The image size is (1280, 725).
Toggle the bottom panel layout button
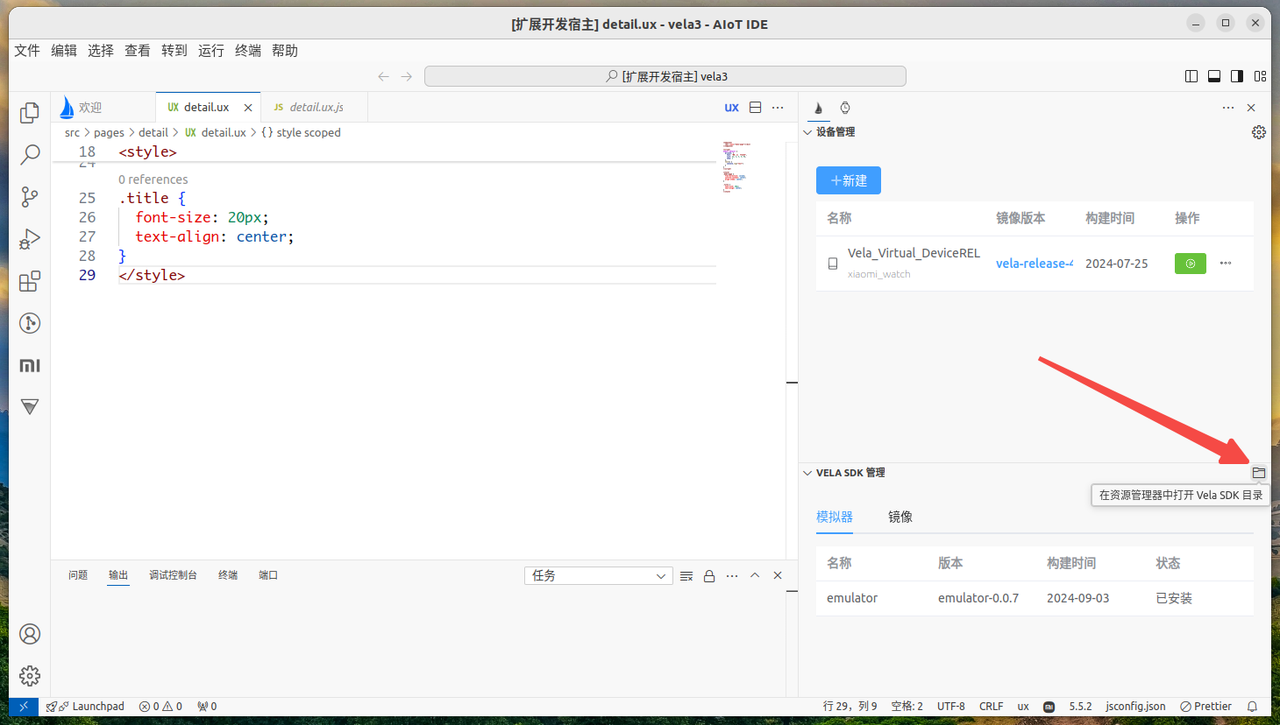tap(1214, 76)
